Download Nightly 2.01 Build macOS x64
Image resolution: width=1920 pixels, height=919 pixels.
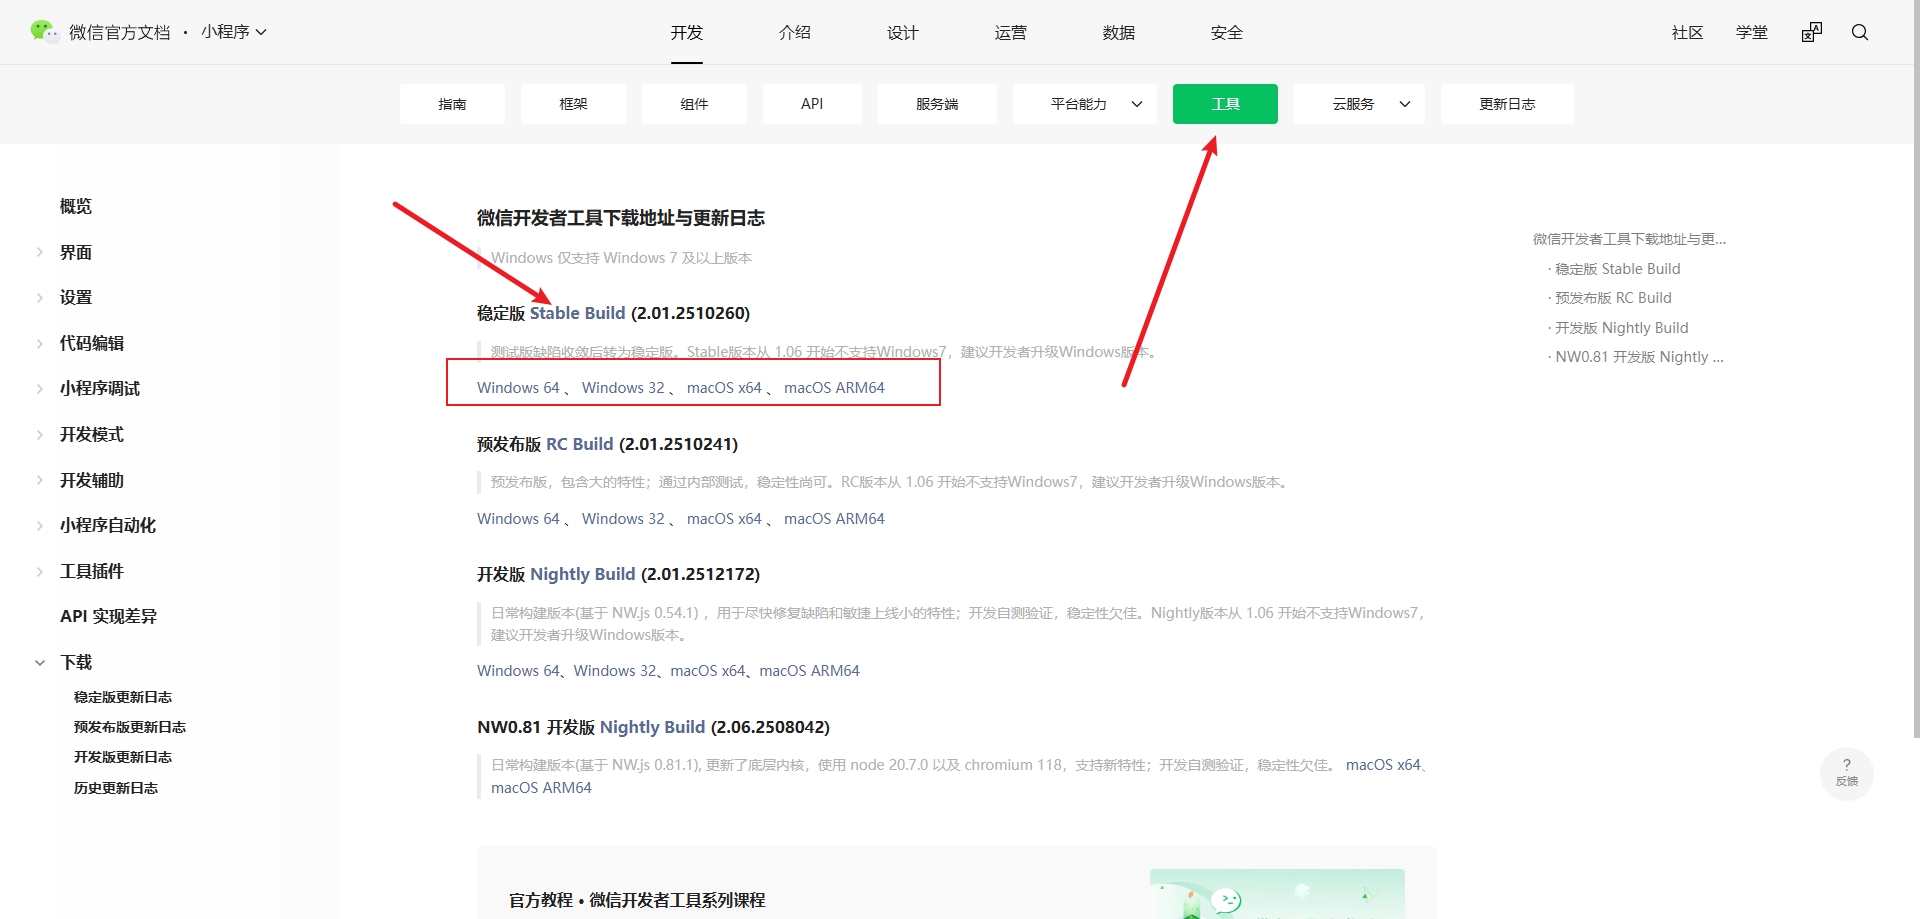[708, 671]
